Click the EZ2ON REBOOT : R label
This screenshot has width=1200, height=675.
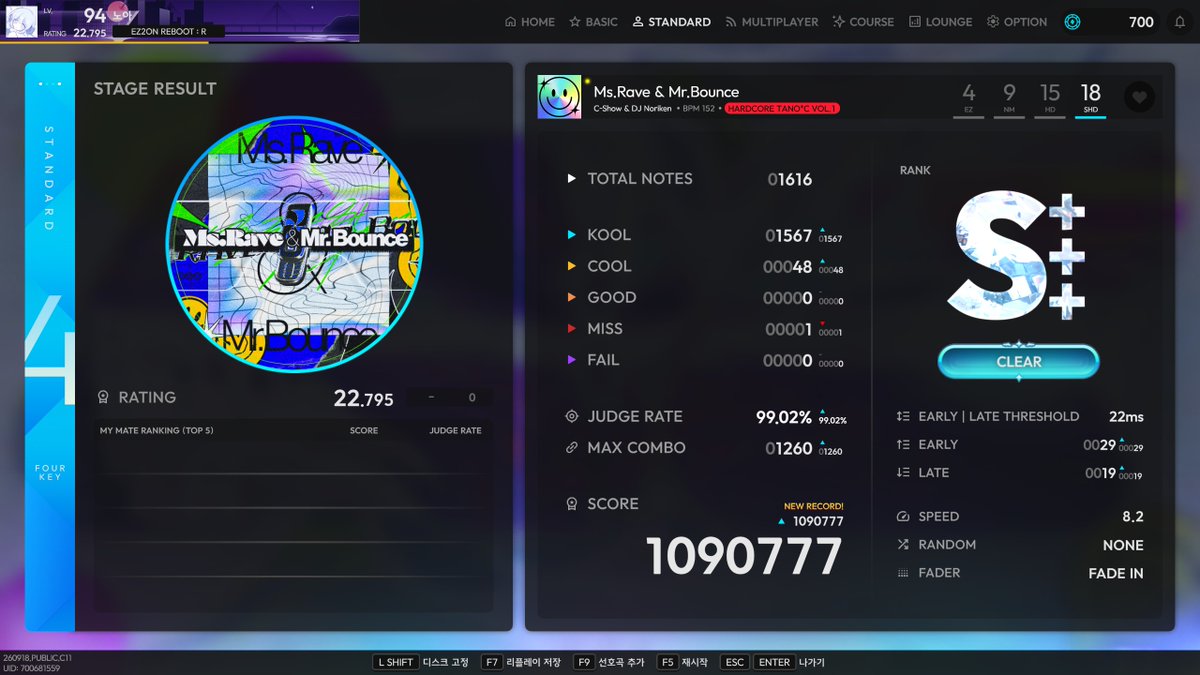point(168,32)
